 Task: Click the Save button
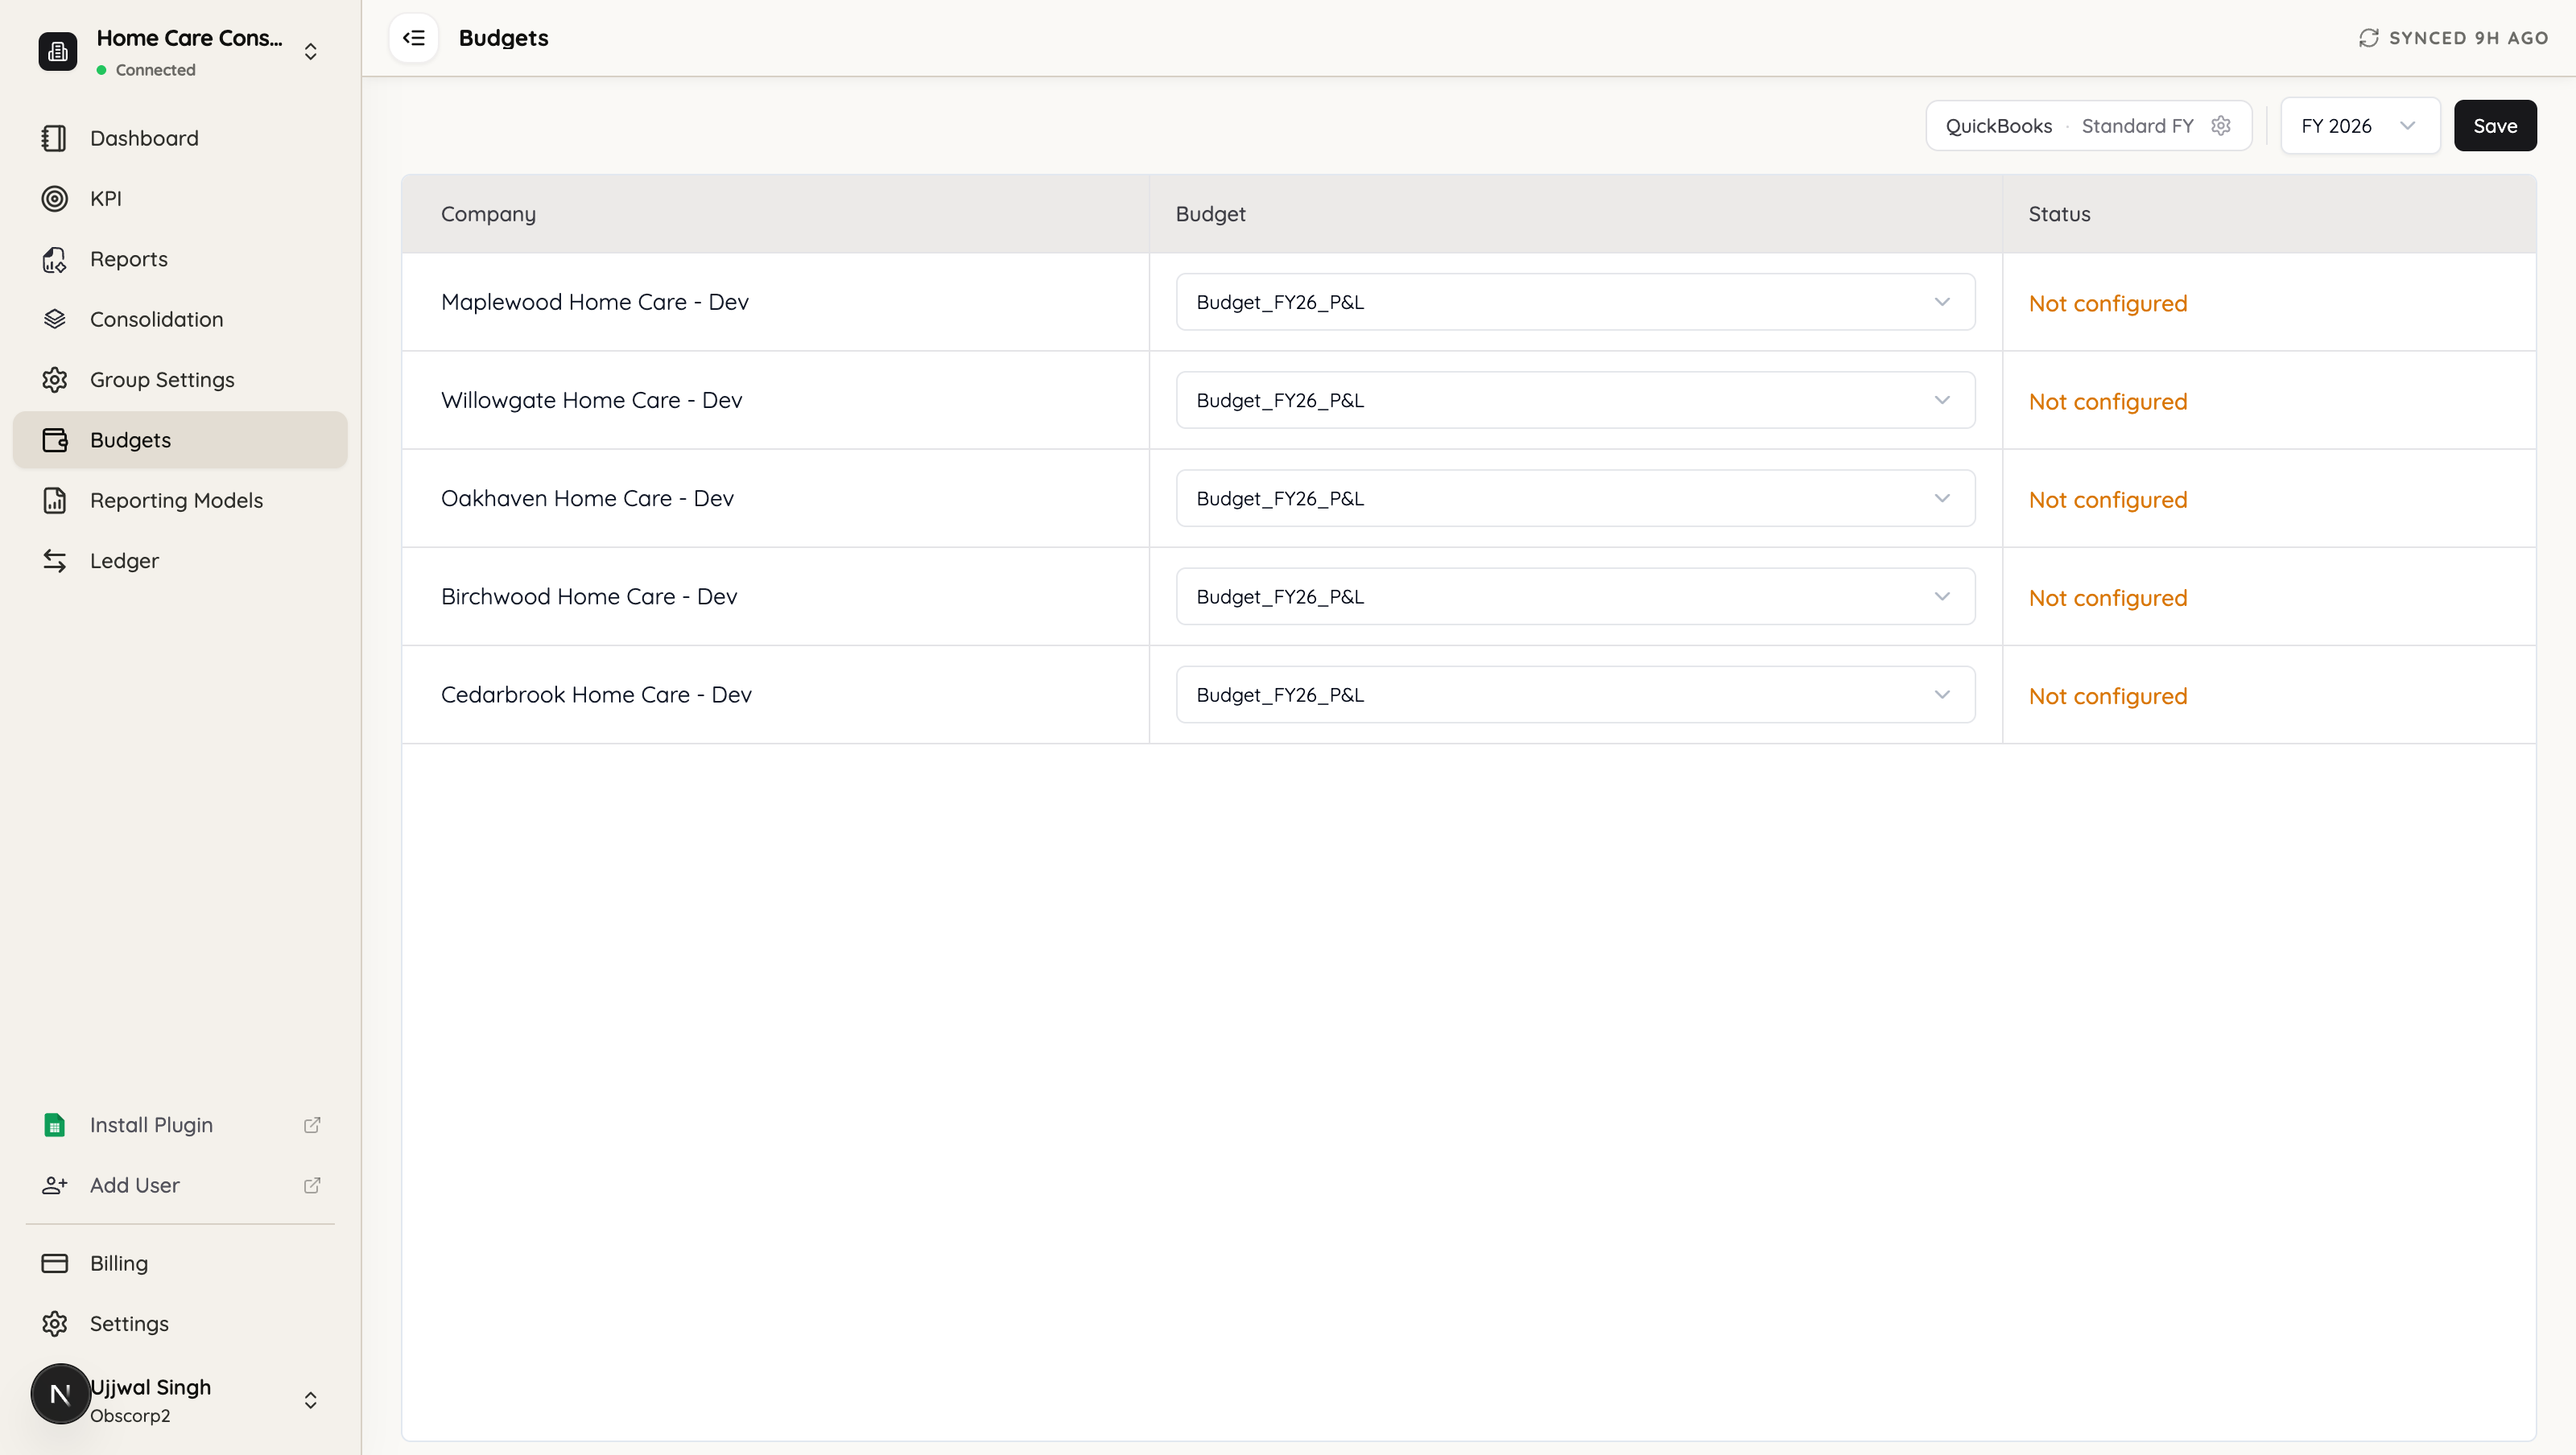point(2495,126)
